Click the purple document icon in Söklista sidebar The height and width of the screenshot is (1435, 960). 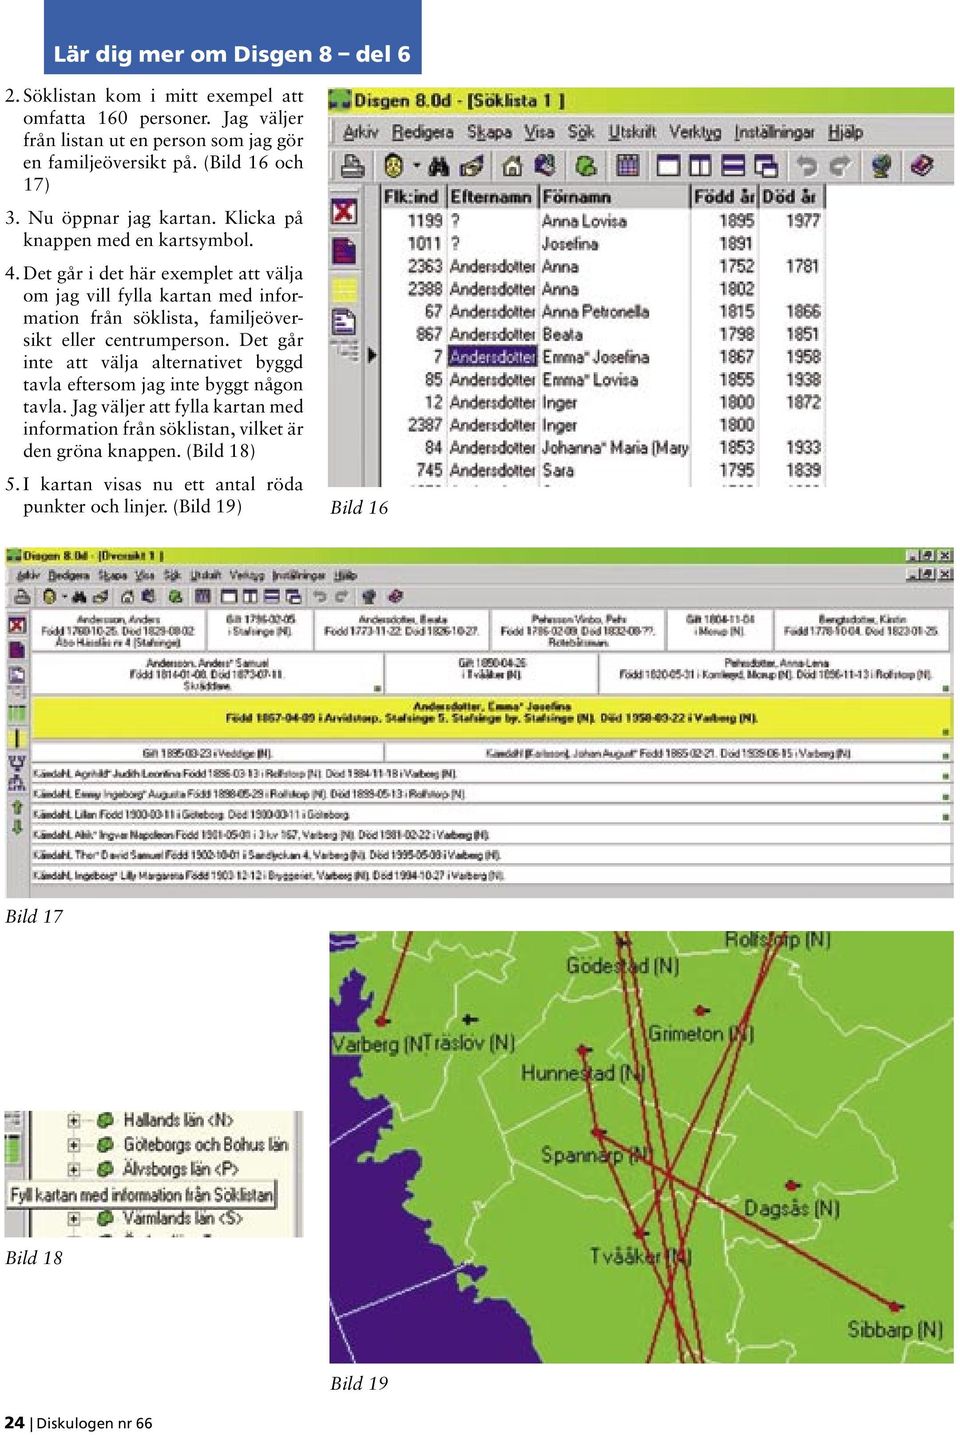[344, 250]
